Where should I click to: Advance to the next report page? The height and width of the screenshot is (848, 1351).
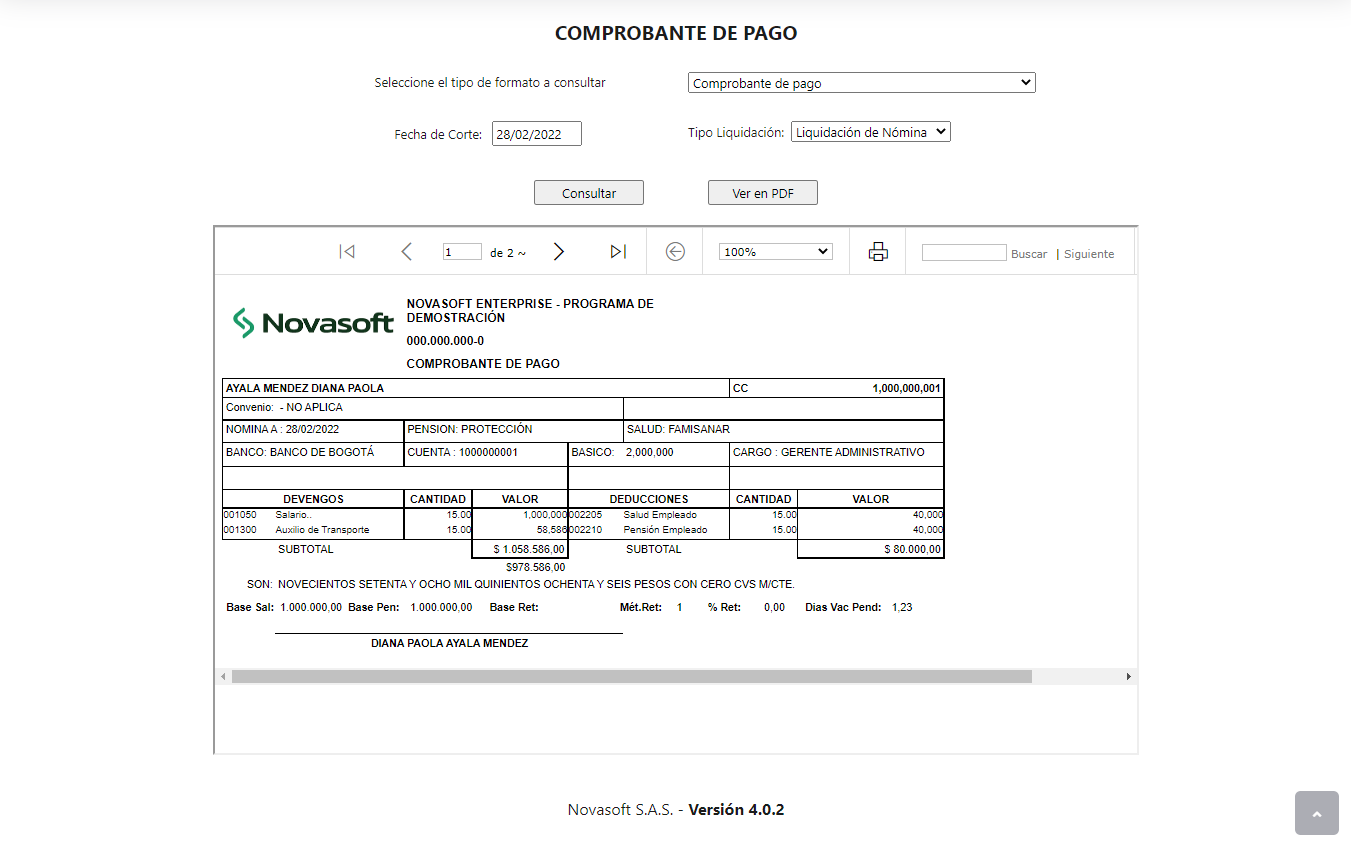click(x=558, y=251)
